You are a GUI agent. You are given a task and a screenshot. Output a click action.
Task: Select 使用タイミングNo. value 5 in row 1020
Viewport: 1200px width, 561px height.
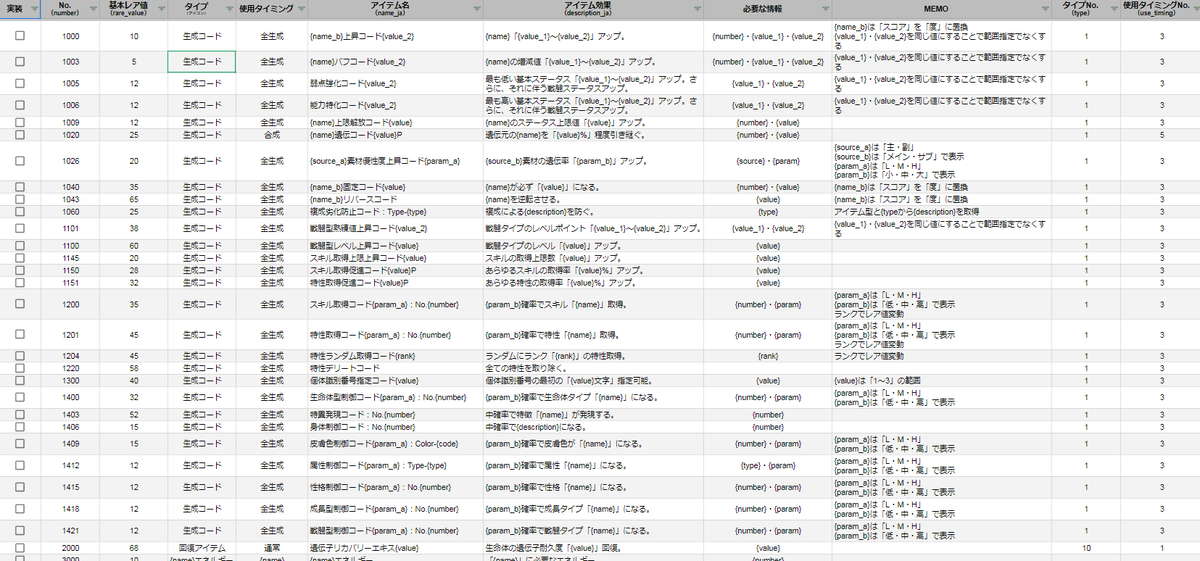[x=1162, y=134]
